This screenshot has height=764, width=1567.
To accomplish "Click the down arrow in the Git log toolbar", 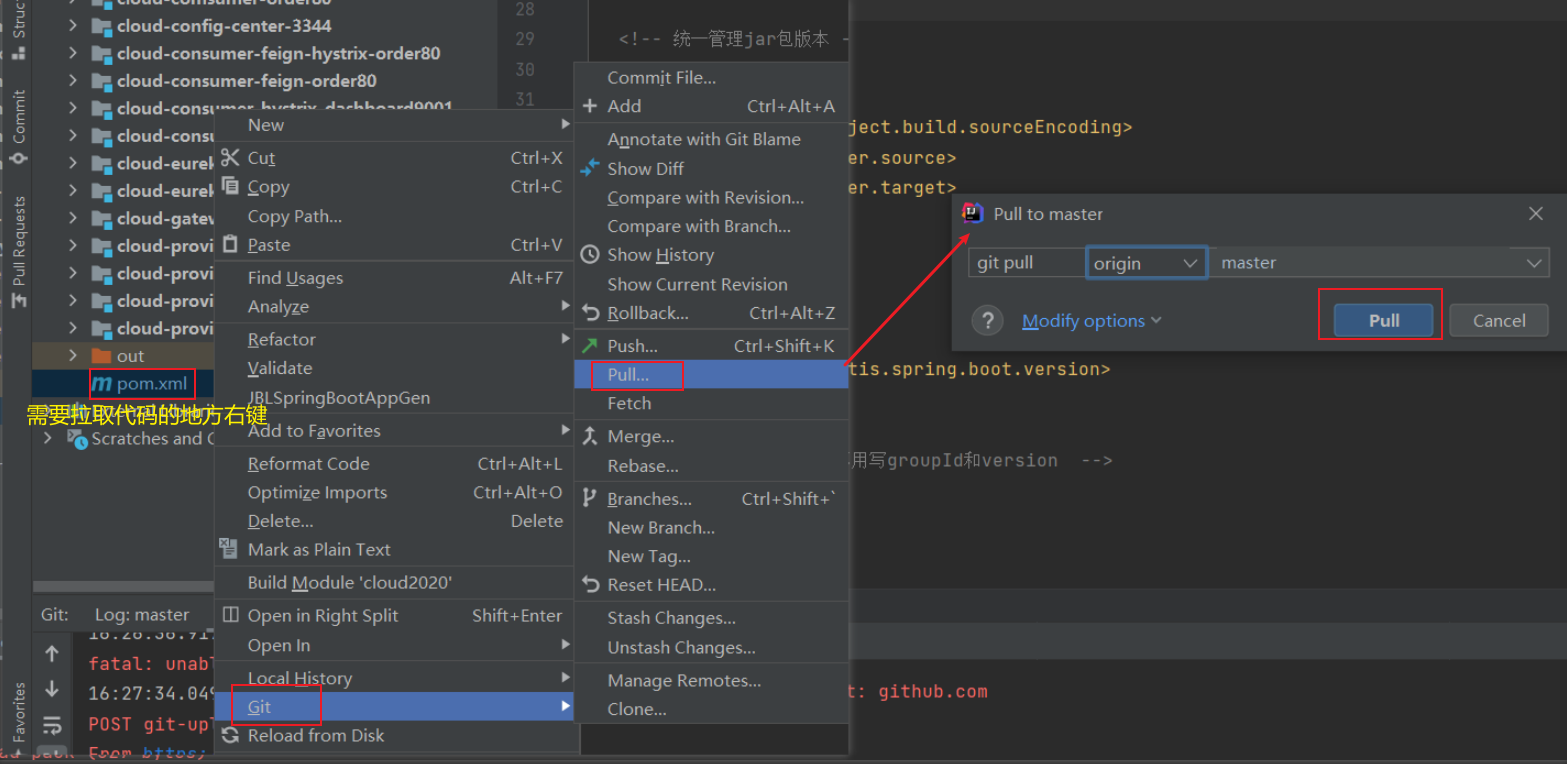I will [51, 688].
